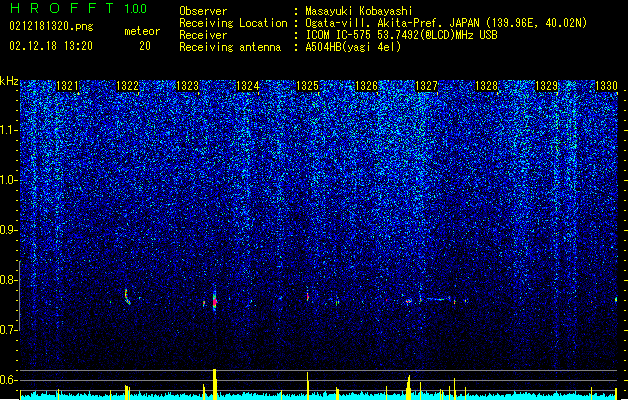Click the 1329 time marker
The width and height of the screenshot is (629, 400).
pyautogui.click(x=546, y=86)
